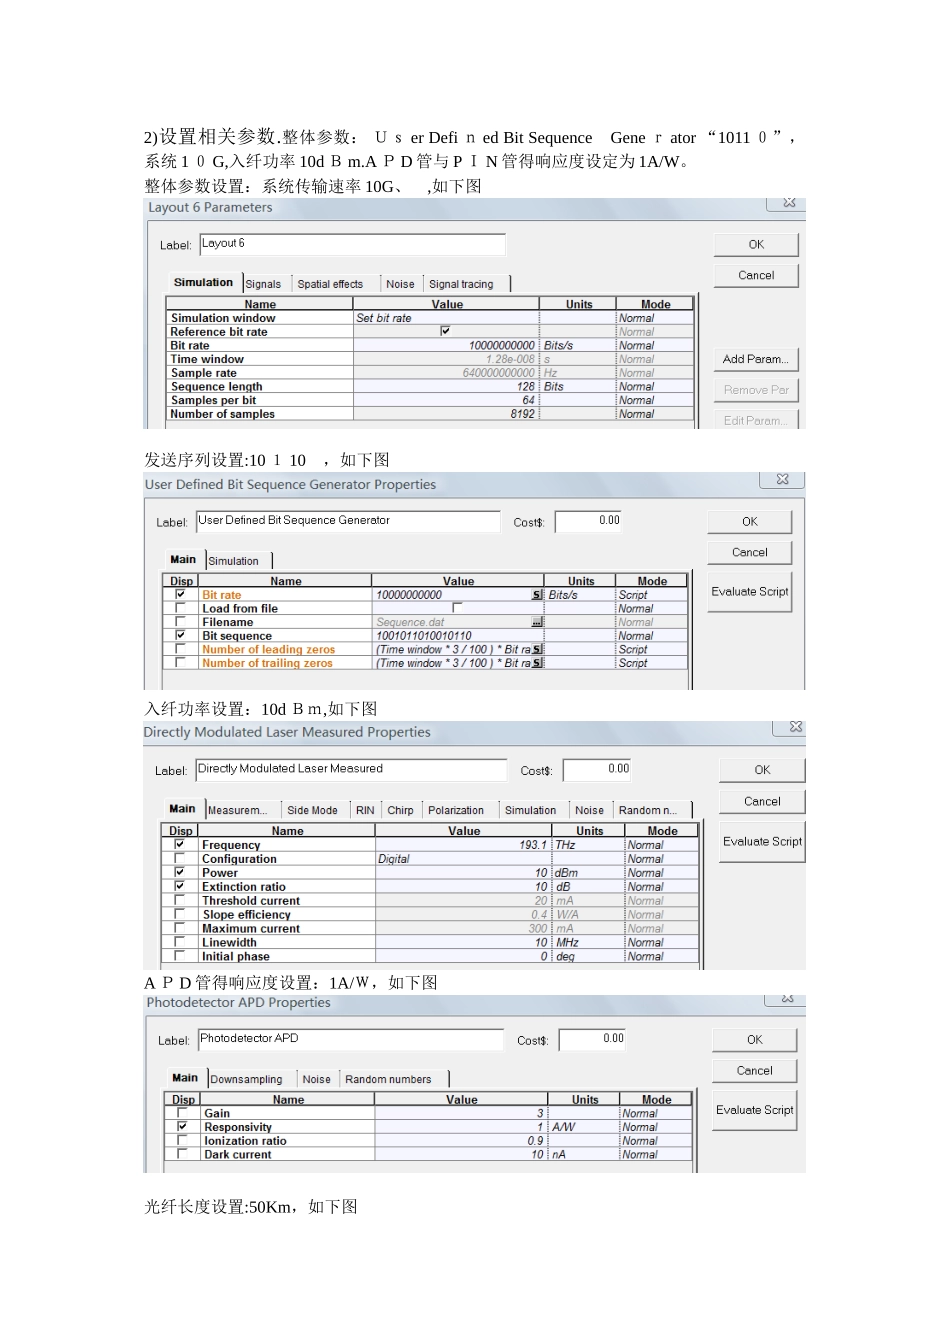Close the Photodetector APD Properties window
Screen dimensions: 950x1344
[786, 998]
